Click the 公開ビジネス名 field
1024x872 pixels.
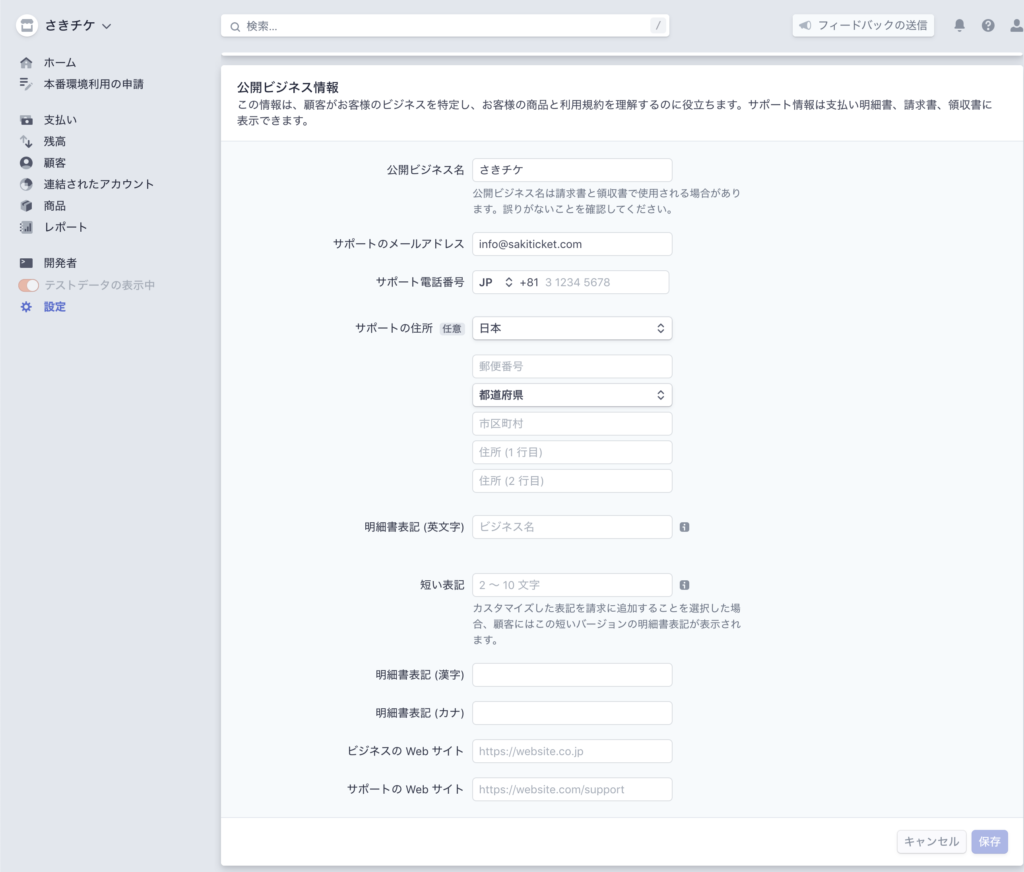click(x=572, y=170)
